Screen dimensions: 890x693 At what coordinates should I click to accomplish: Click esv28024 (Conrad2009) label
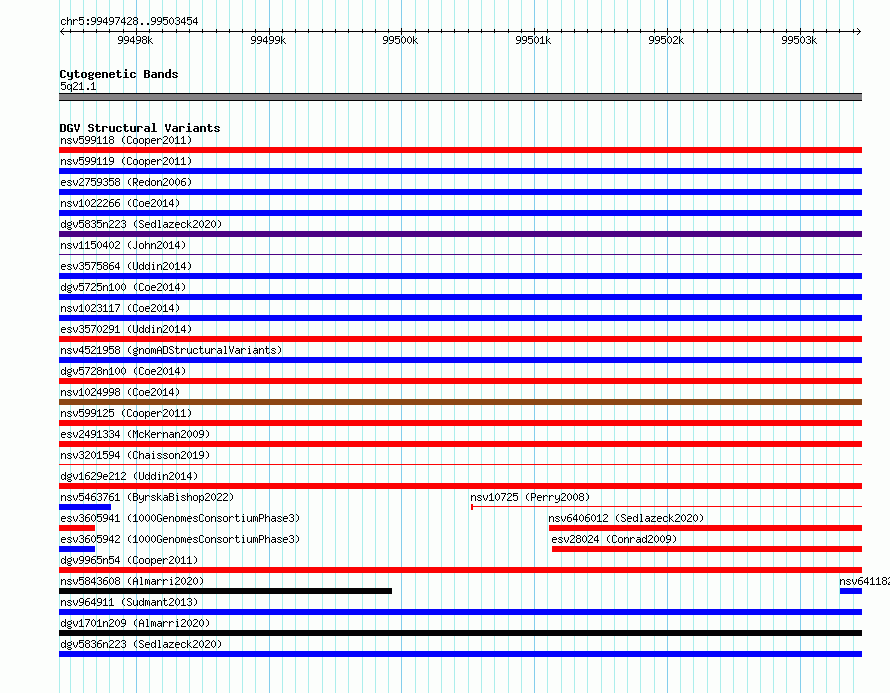click(x=614, y=539)
